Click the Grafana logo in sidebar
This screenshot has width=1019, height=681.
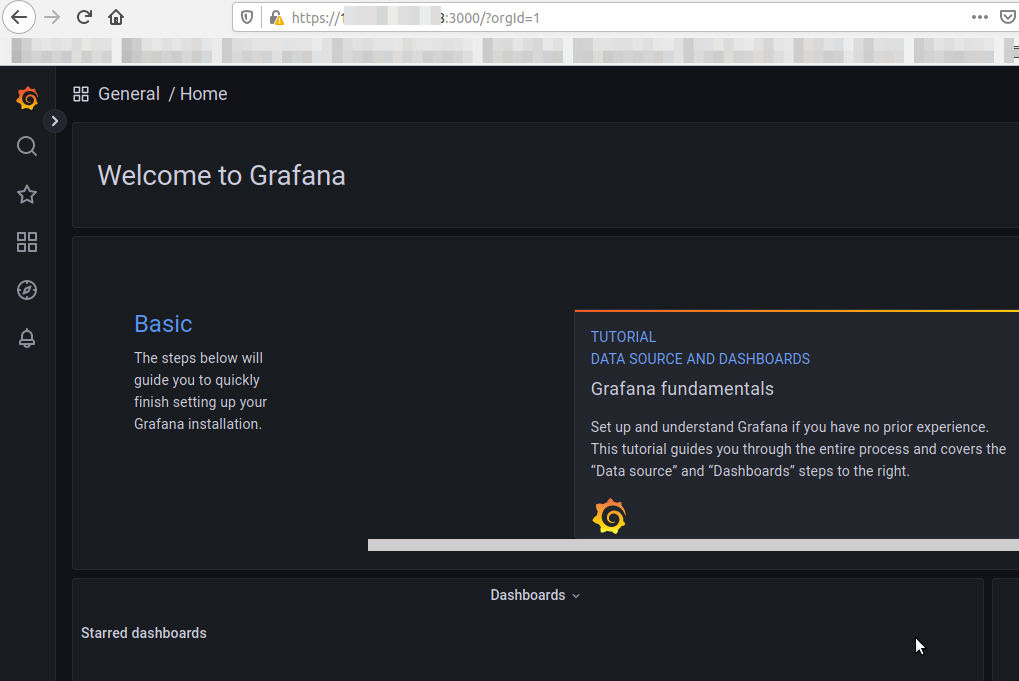pos(27,98)
